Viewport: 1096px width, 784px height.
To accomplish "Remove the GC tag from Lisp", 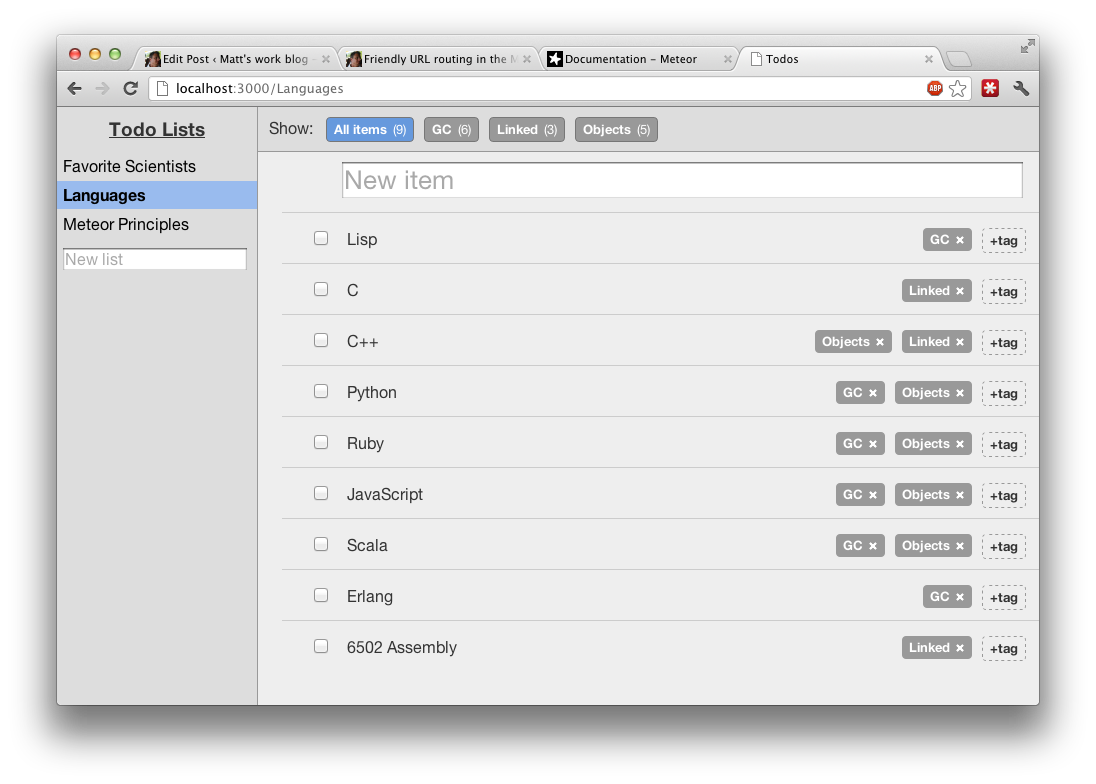I will click(x=960, y=240).
